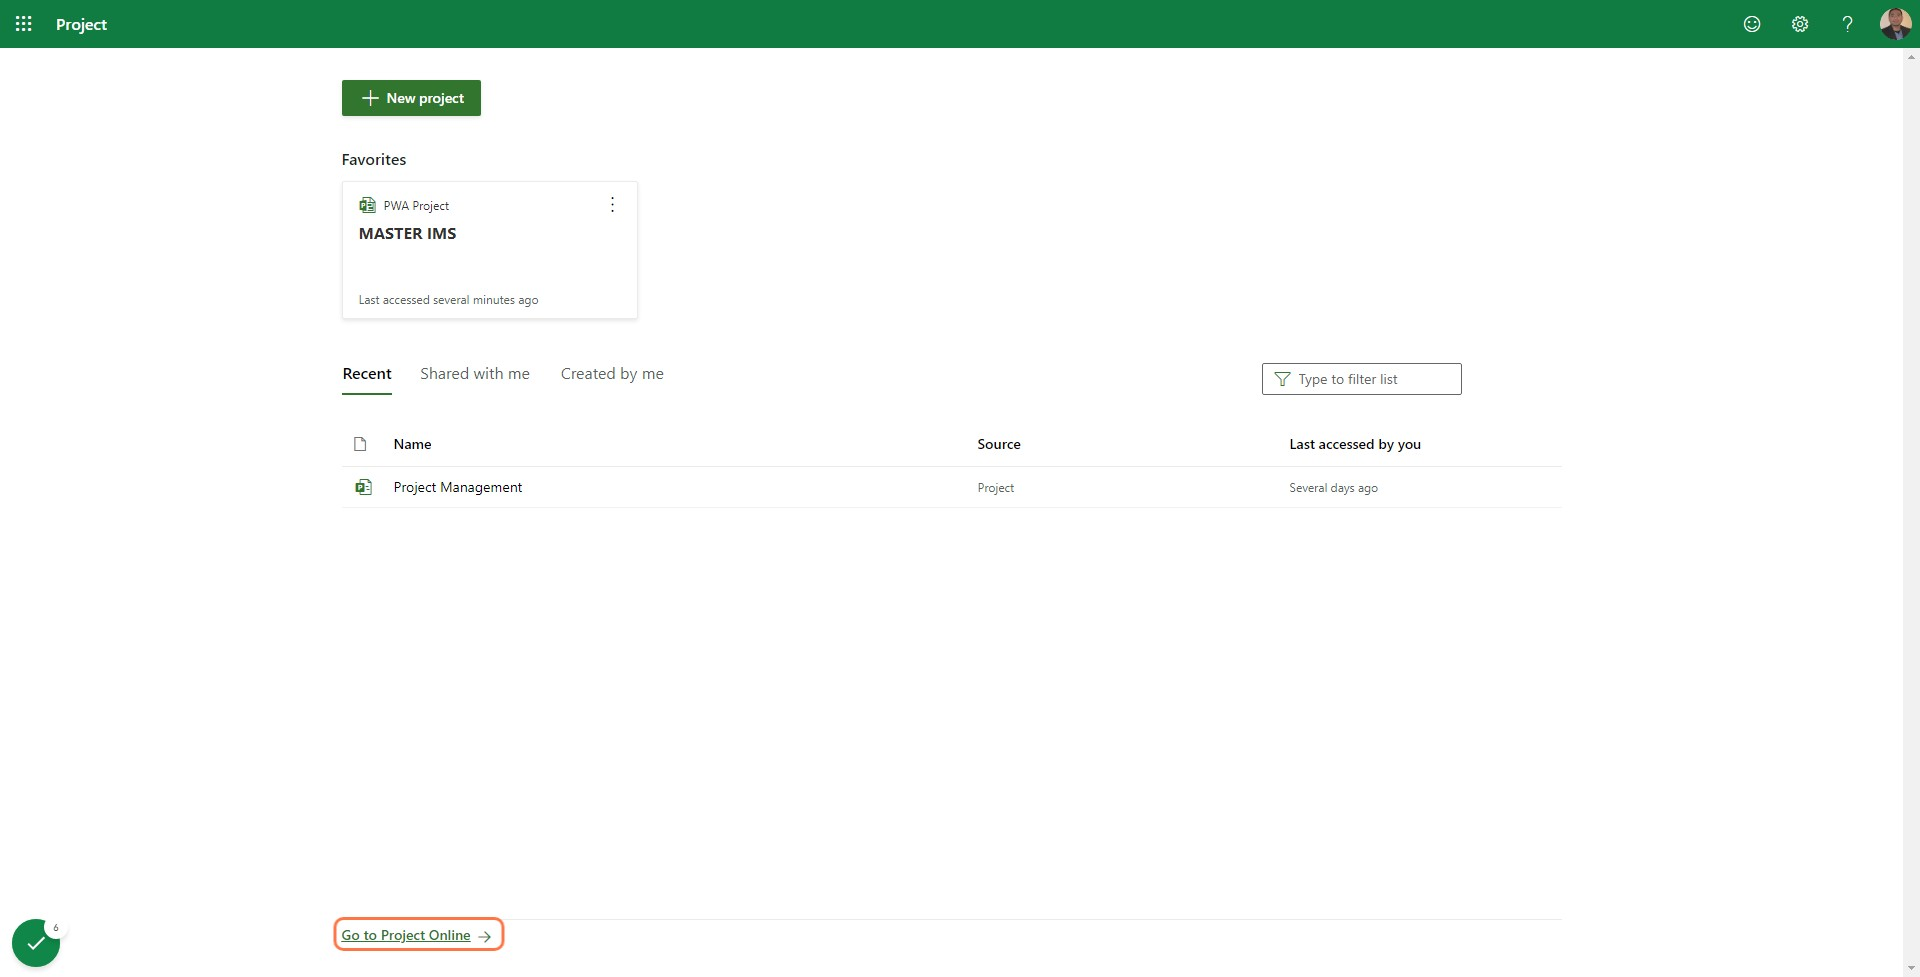The height and width of the screenshot is (977, 1920).
Task: Click the green checkmark badge icon
Action: [36, 943]
